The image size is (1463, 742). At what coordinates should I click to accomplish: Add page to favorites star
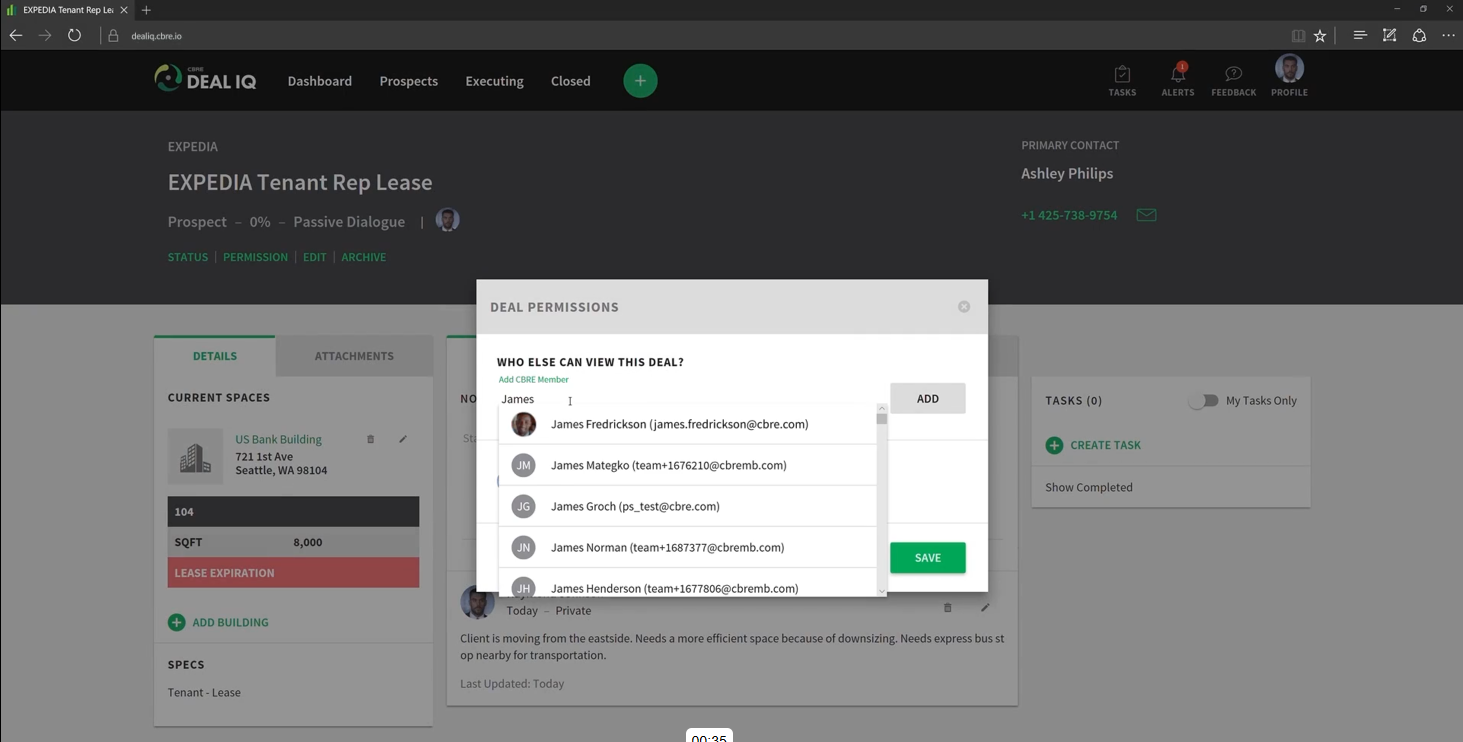click(x=1320, y=35)
